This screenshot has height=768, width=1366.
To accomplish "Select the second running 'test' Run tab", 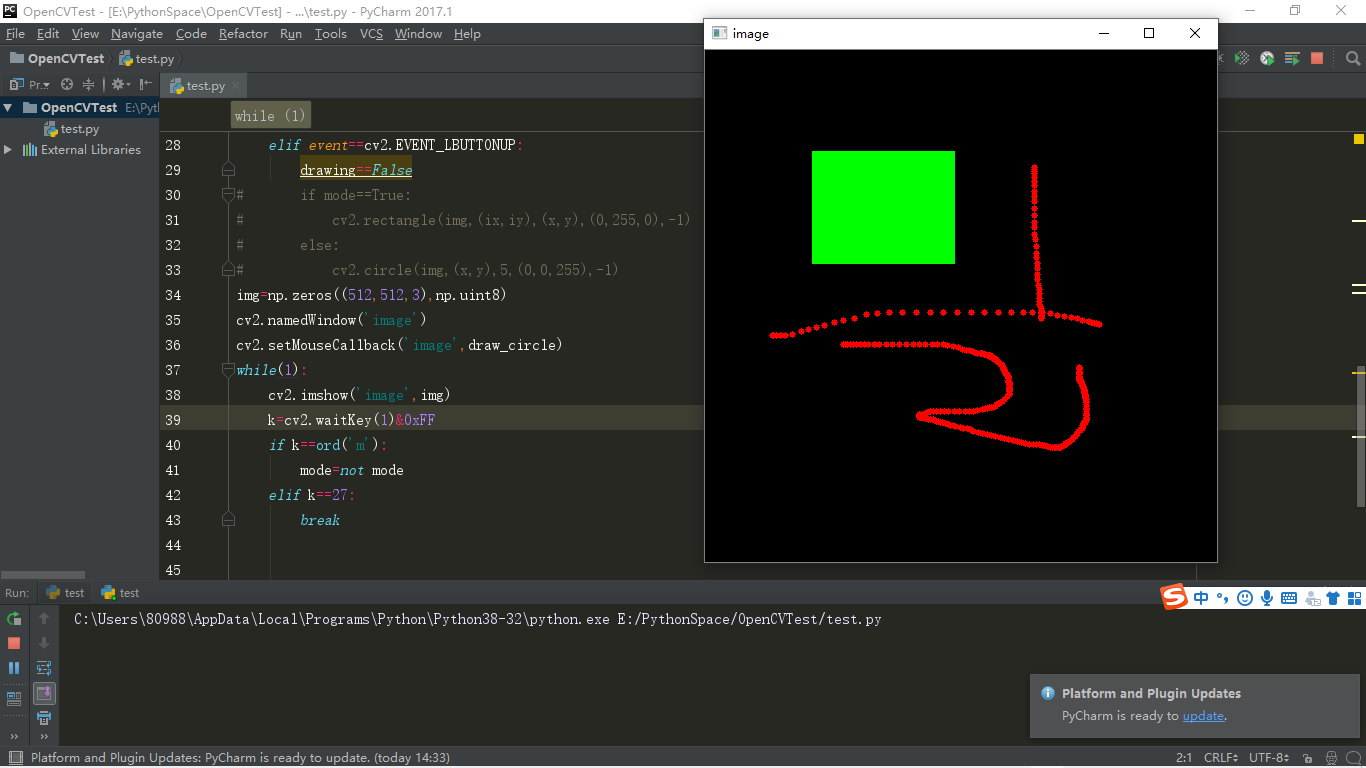I will tap(120, 593).
